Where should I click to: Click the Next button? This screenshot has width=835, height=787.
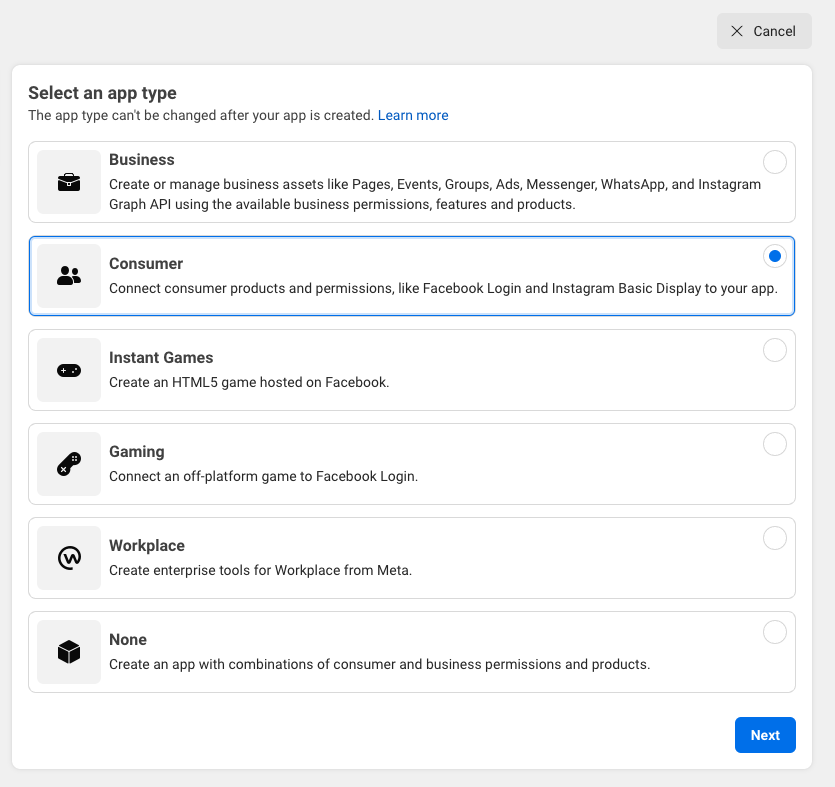(765, 735)
